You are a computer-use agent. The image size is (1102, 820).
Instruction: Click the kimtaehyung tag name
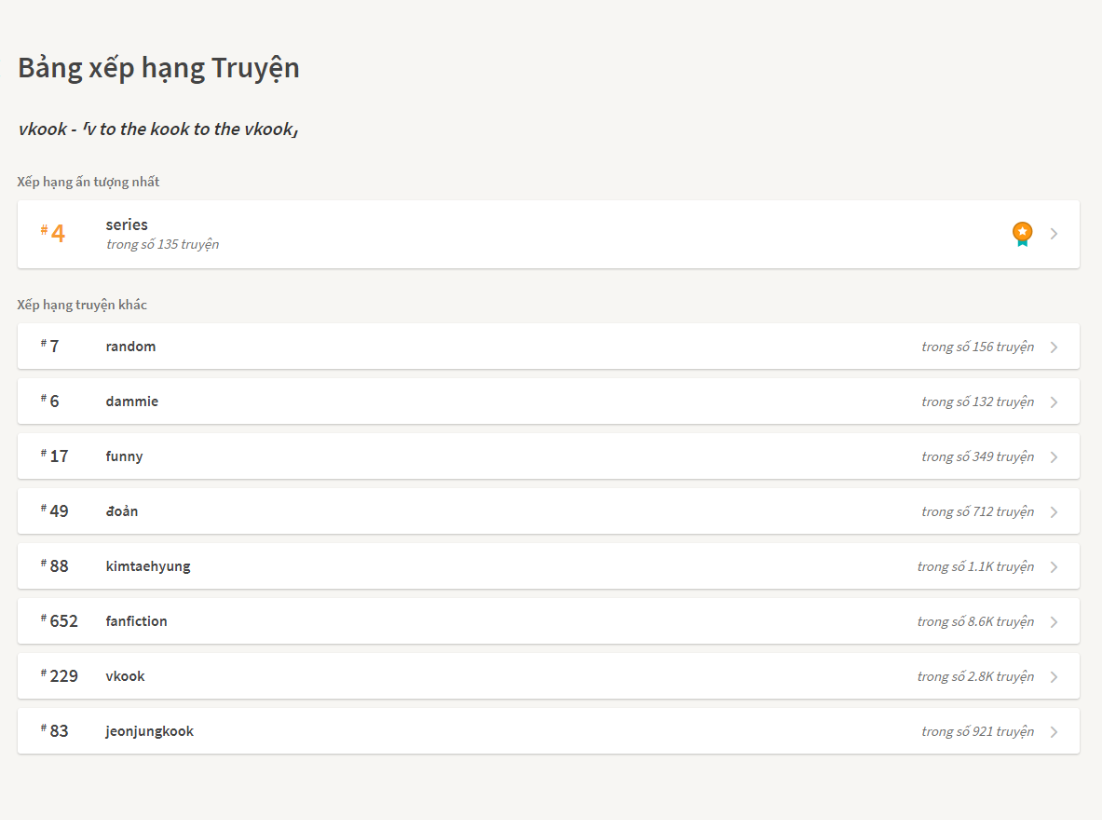pyautogui.click(x=148, y=567)
